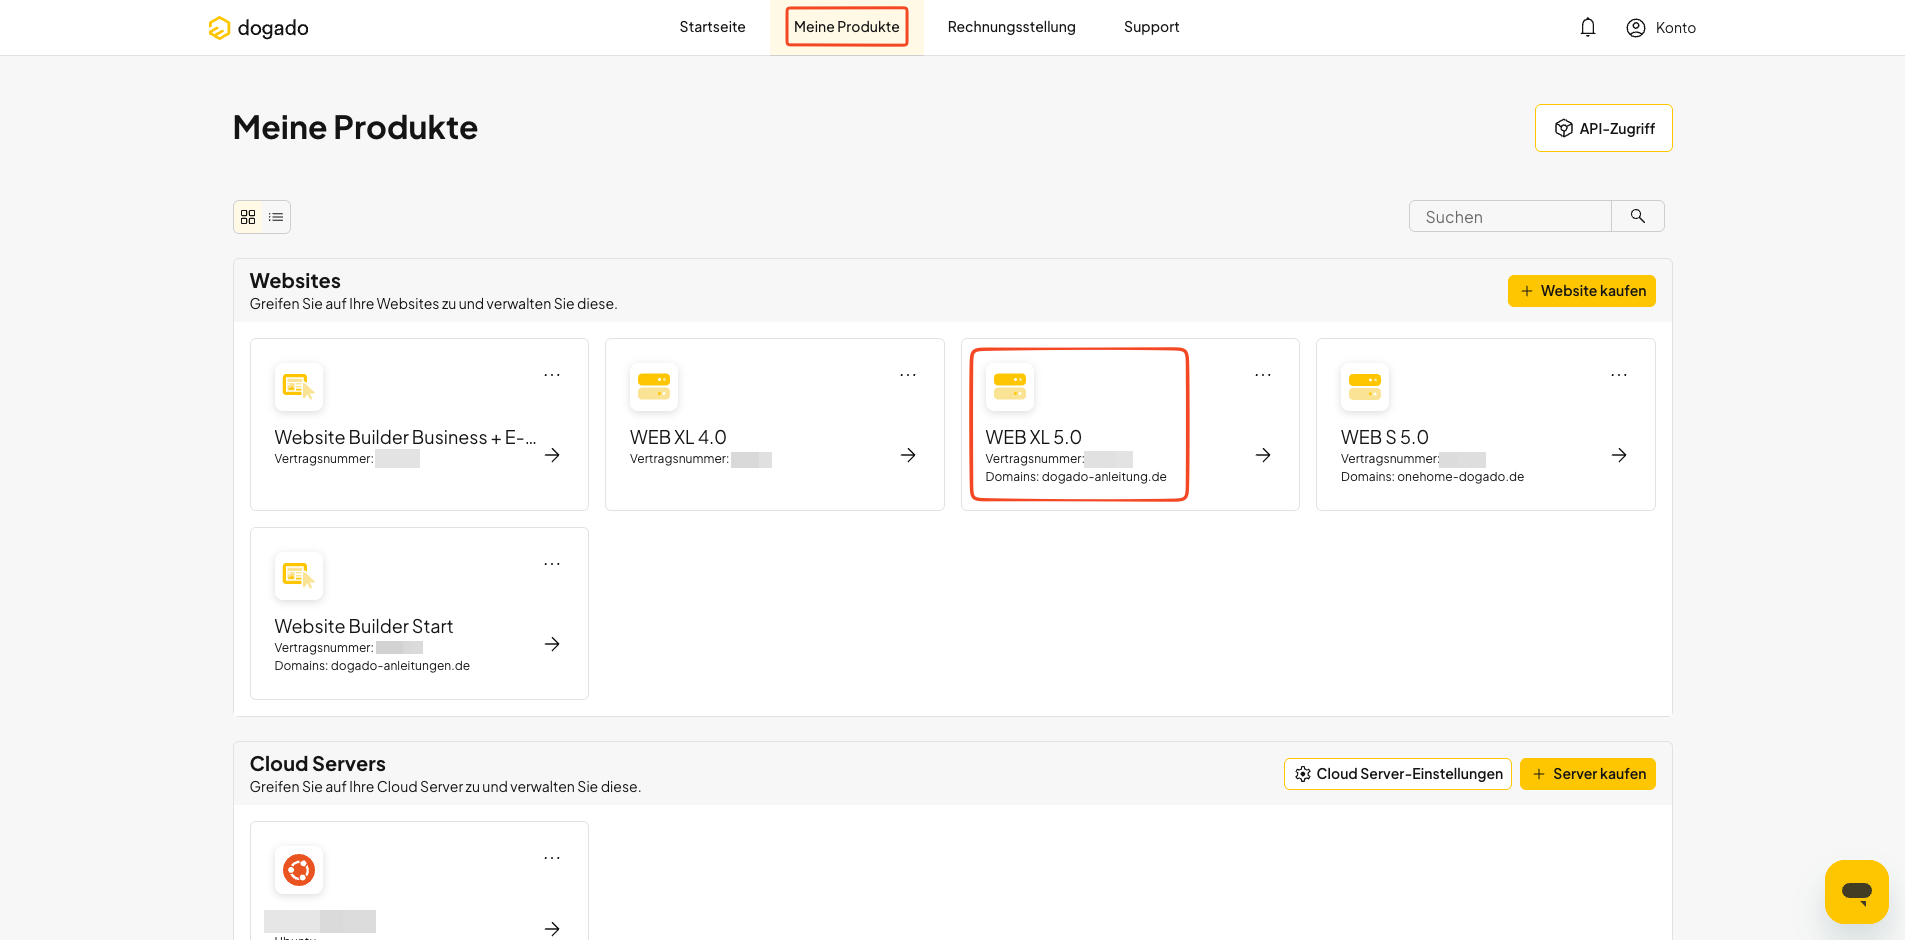Image resolution: width=1905 pixels, height=940 pixels.
Task: Click the Meine Produkte page heading
Action: pos(356,128)
